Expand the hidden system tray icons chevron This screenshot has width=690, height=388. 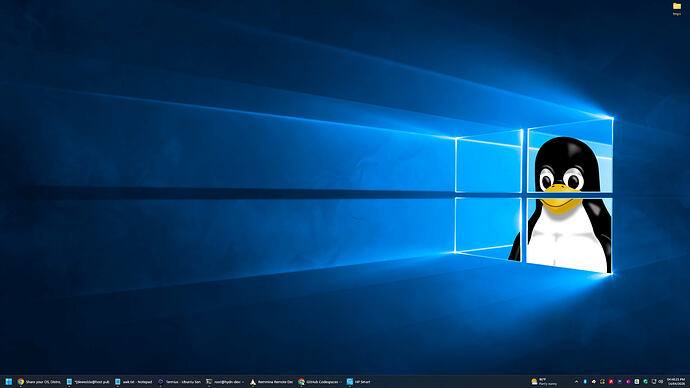[x=576, y=382]
